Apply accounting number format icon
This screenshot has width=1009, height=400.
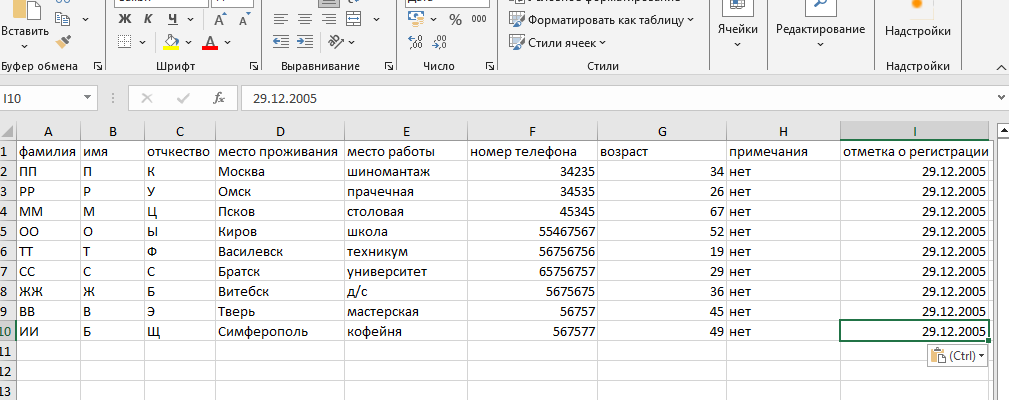click(416, 20)
